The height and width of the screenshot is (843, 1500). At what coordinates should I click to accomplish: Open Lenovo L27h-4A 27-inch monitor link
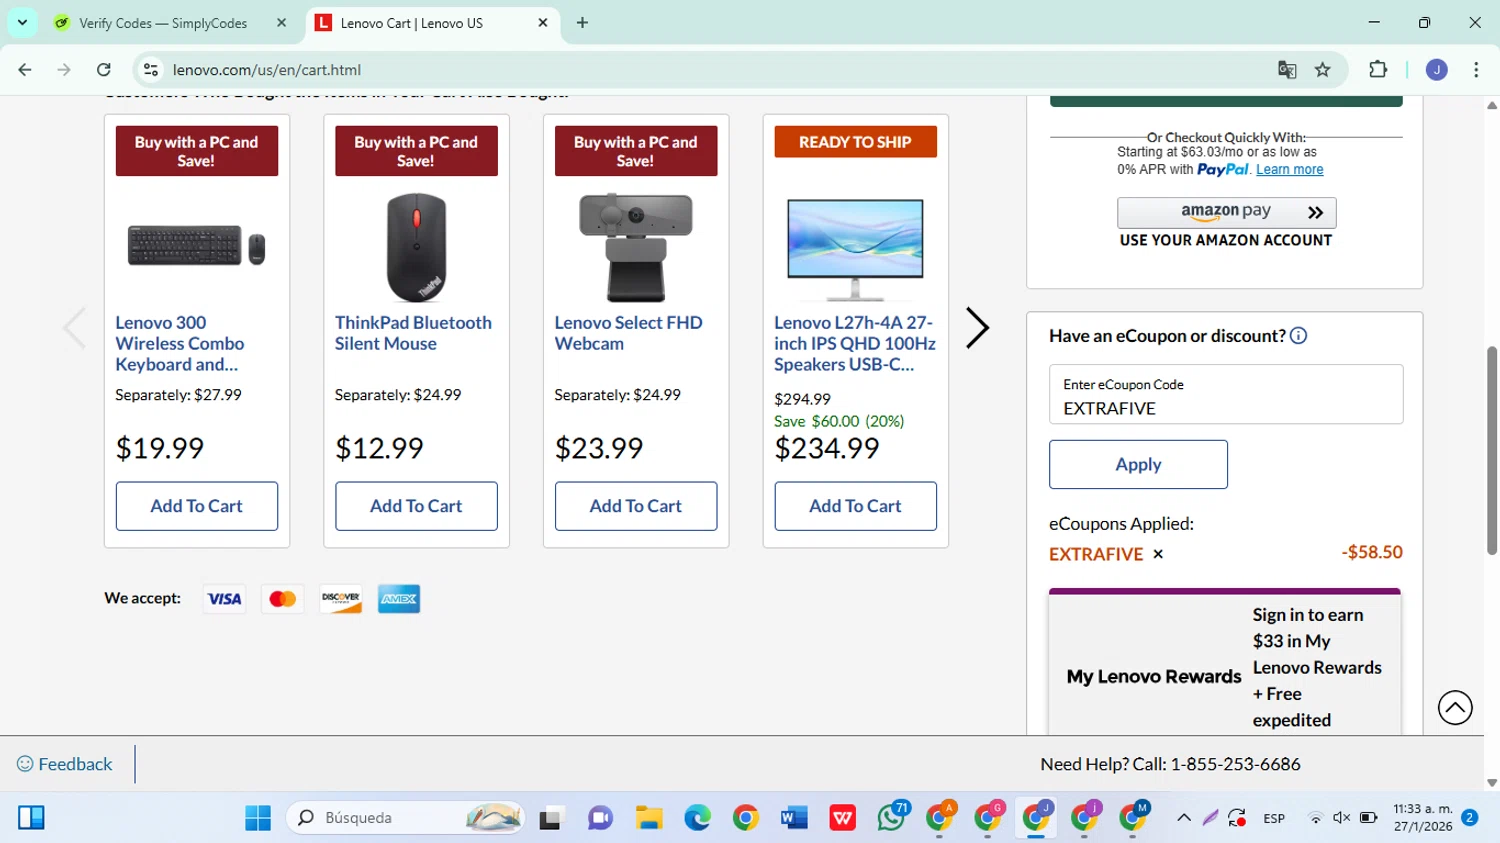click(x=855, y=344)
